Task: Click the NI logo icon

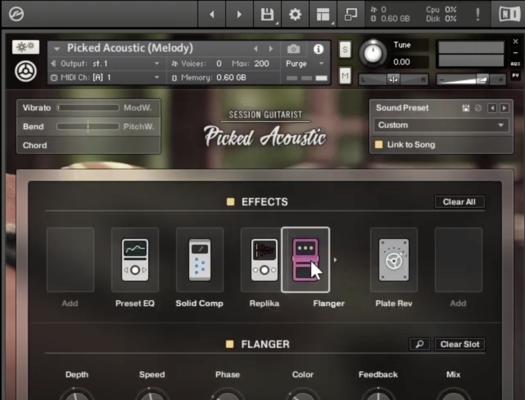Action: [x=509, y=14]
